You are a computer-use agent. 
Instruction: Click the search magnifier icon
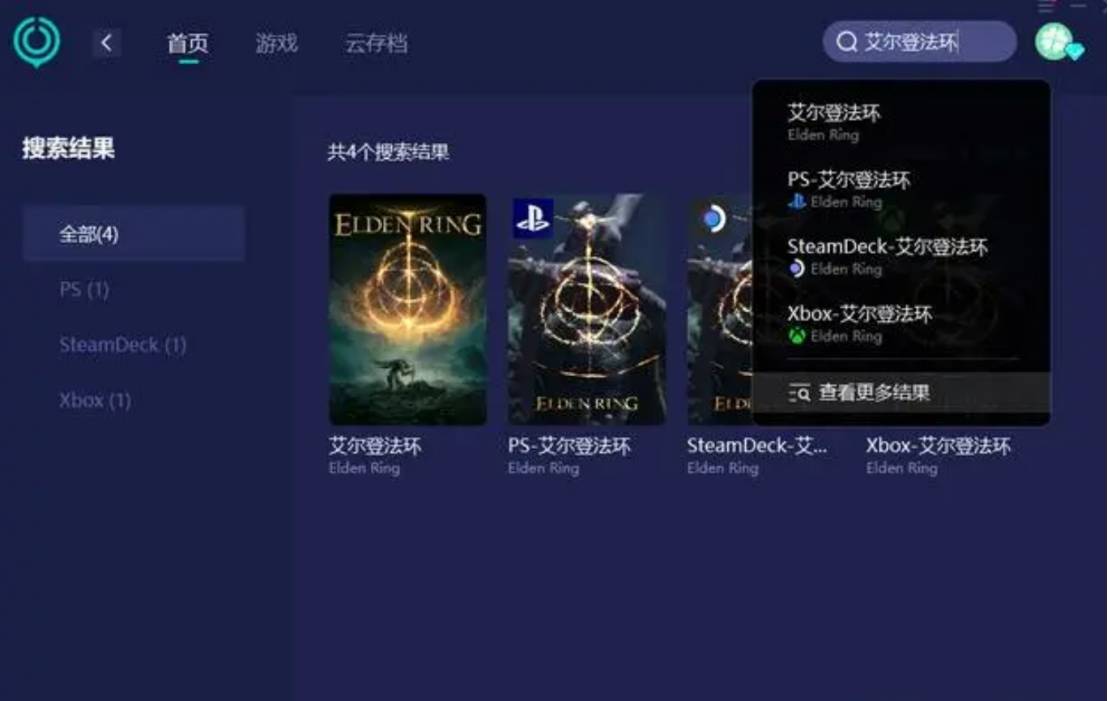846,42
